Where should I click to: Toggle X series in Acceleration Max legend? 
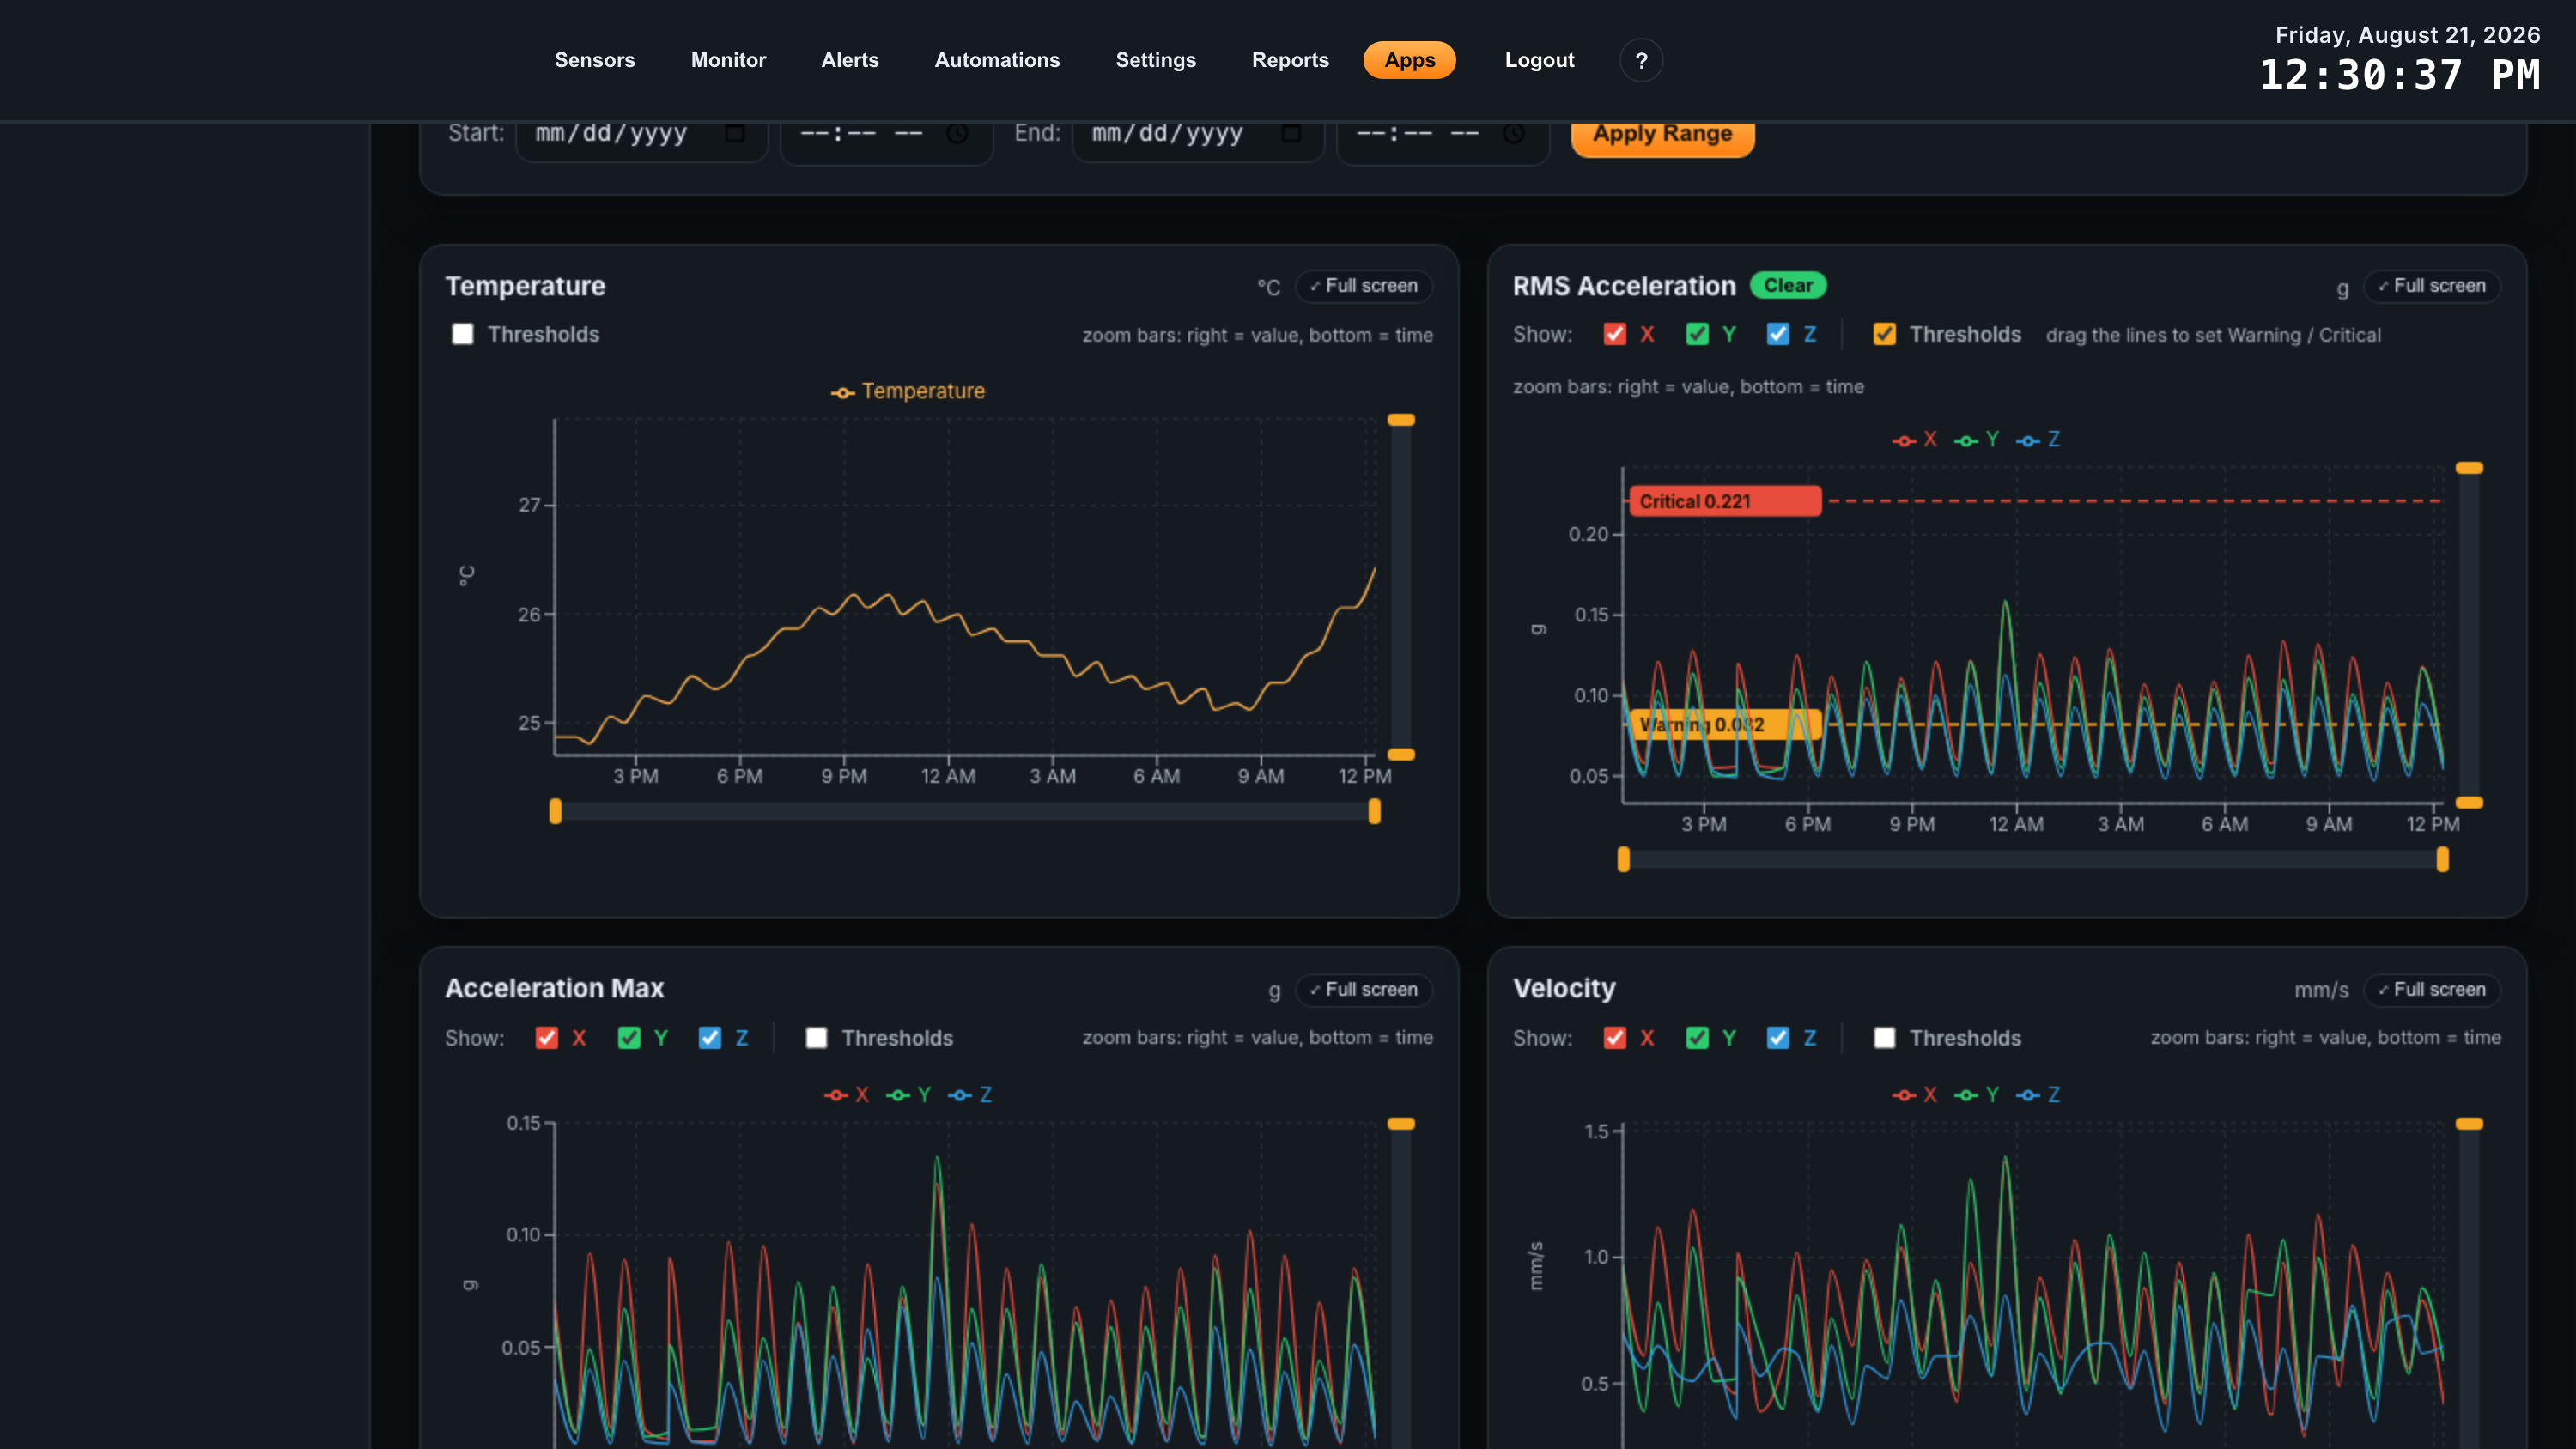(846, 1095)
